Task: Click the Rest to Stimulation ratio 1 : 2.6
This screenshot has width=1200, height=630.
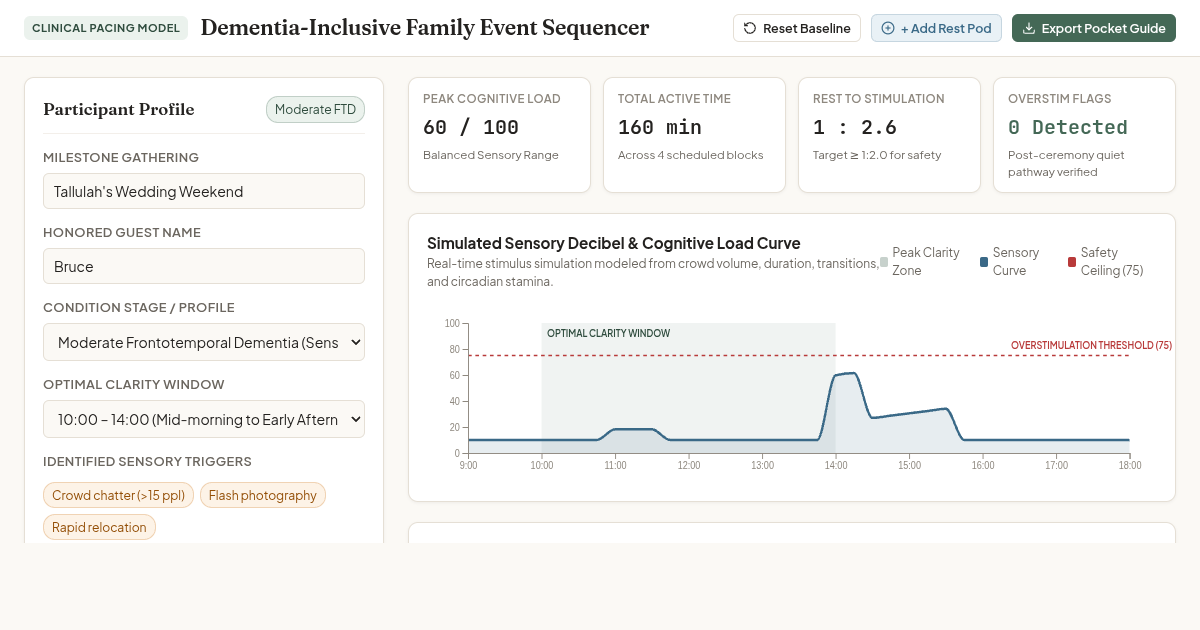Action: 855,127
